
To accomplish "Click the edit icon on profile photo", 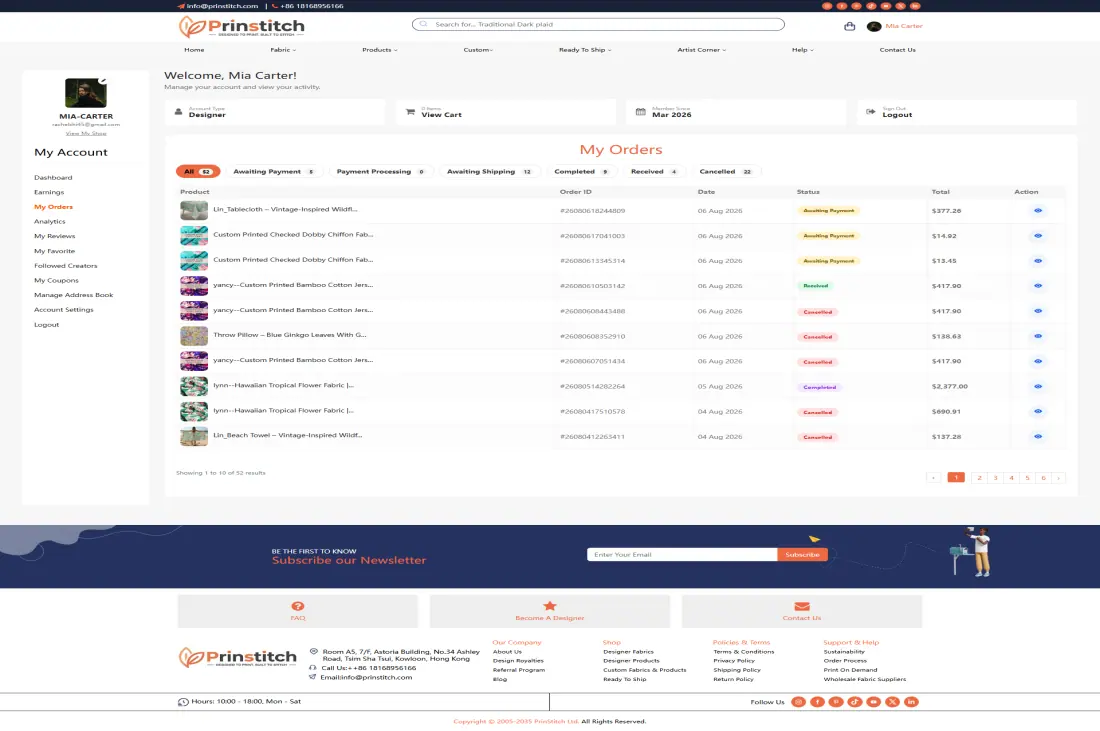I will 103,80.
